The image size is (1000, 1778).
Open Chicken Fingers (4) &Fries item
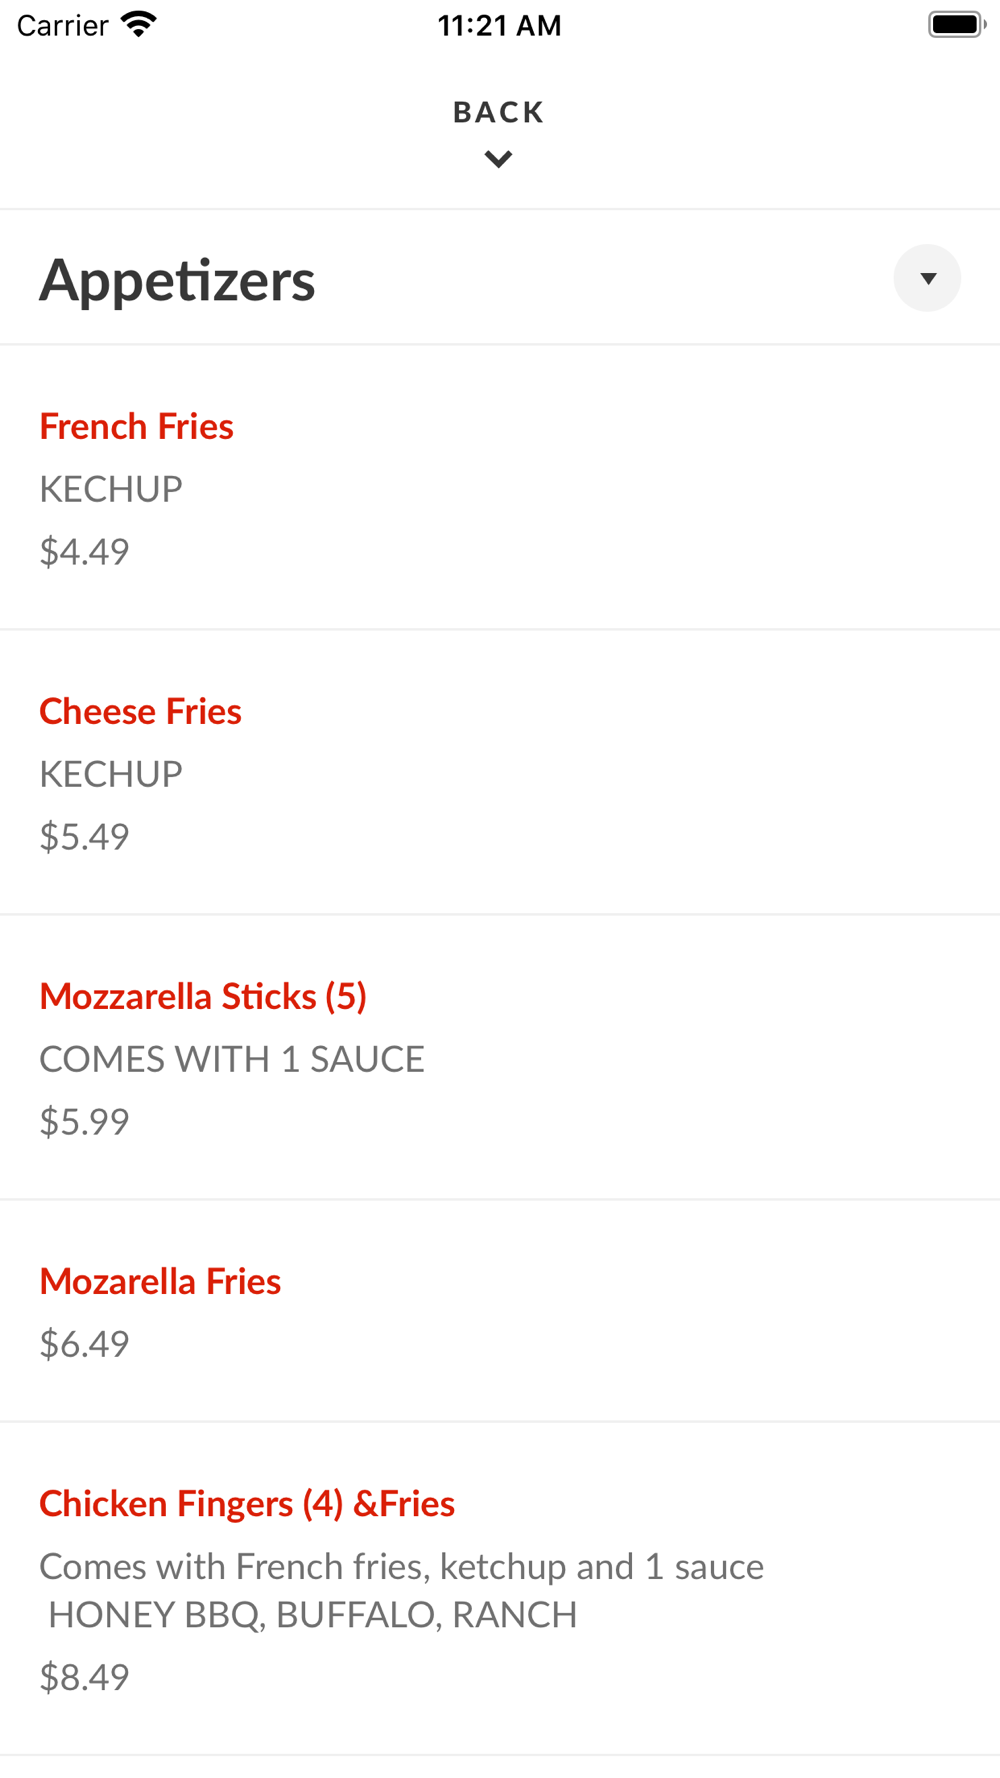coord(247,1504)
